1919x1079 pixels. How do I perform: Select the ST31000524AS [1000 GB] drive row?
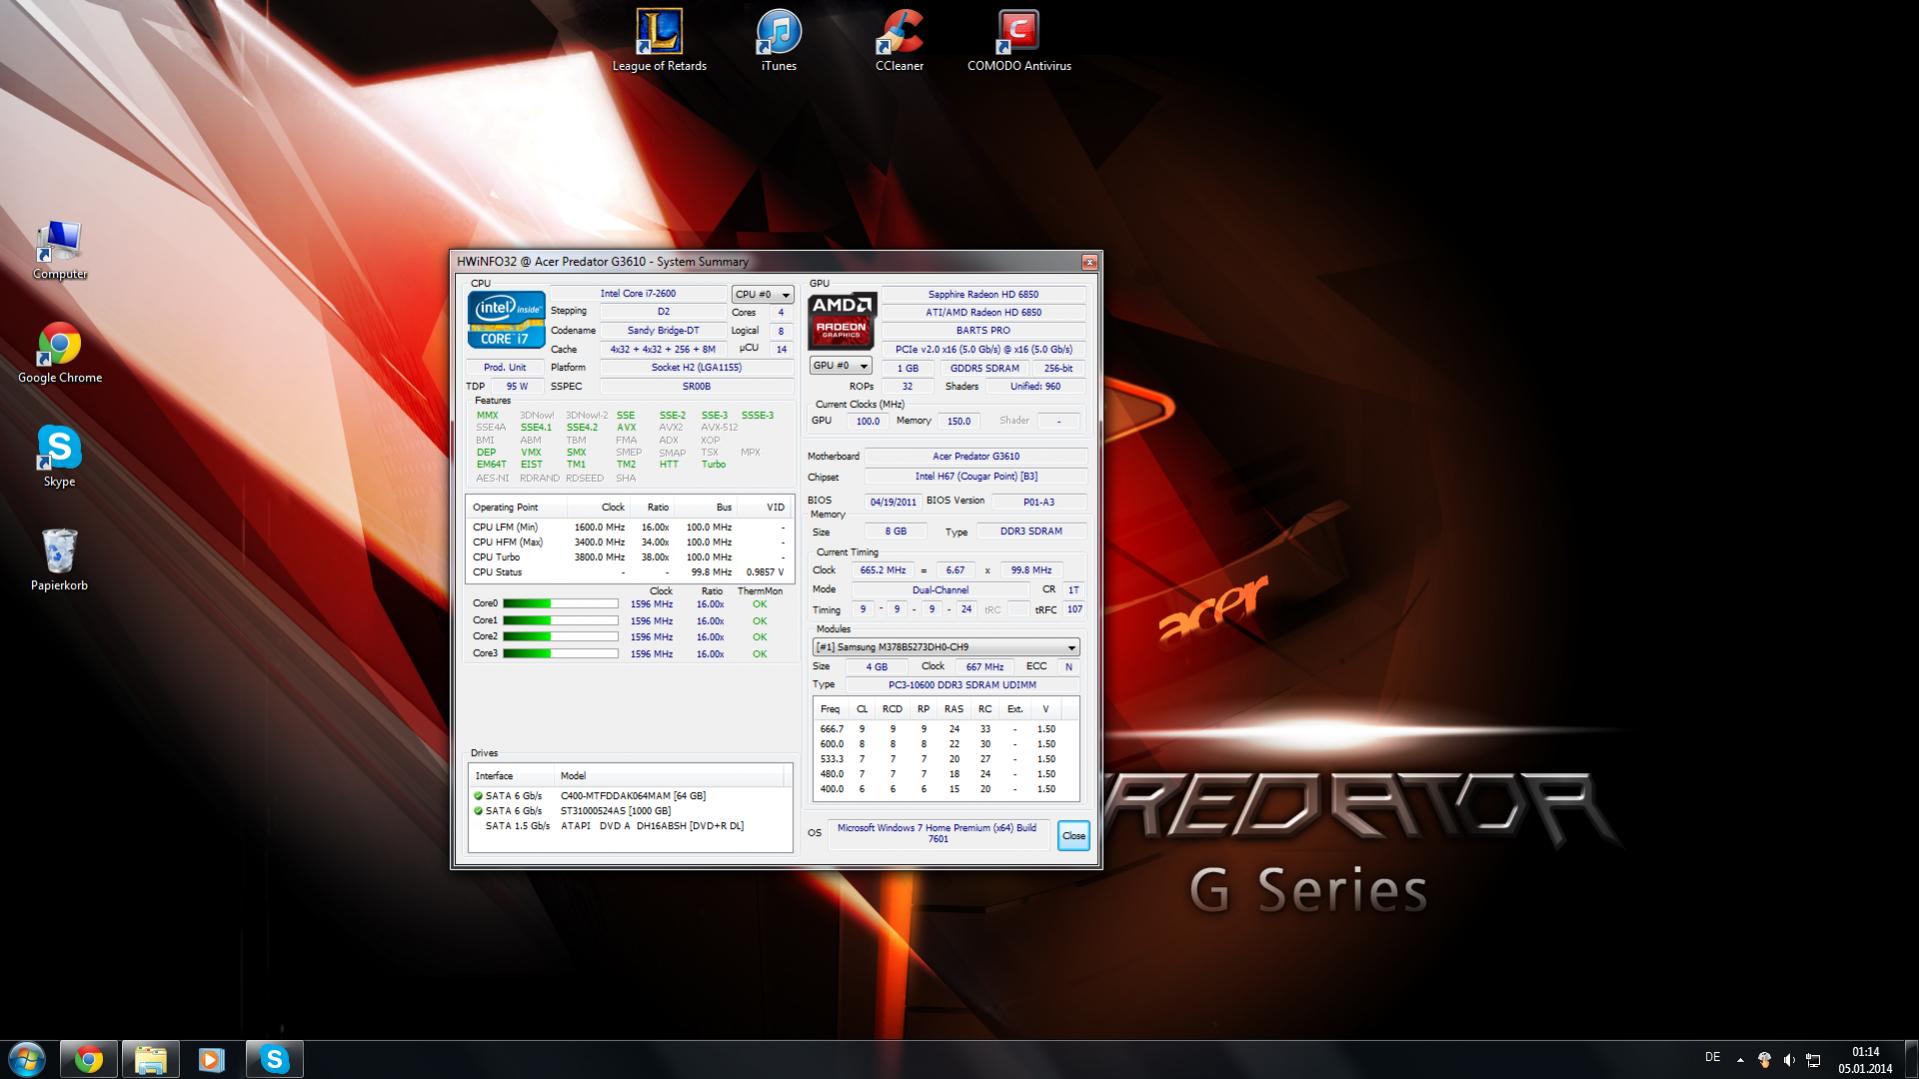click(x=630, y=811)
